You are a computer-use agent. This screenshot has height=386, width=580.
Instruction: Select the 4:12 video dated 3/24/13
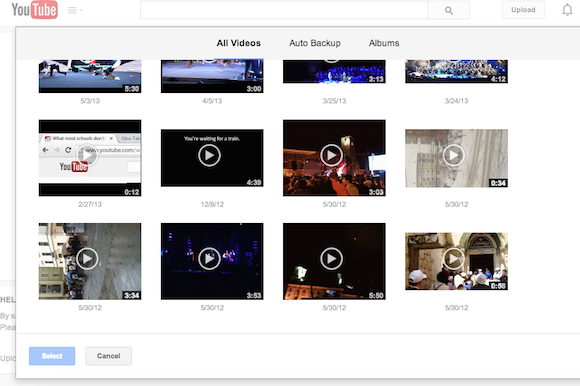456,71
